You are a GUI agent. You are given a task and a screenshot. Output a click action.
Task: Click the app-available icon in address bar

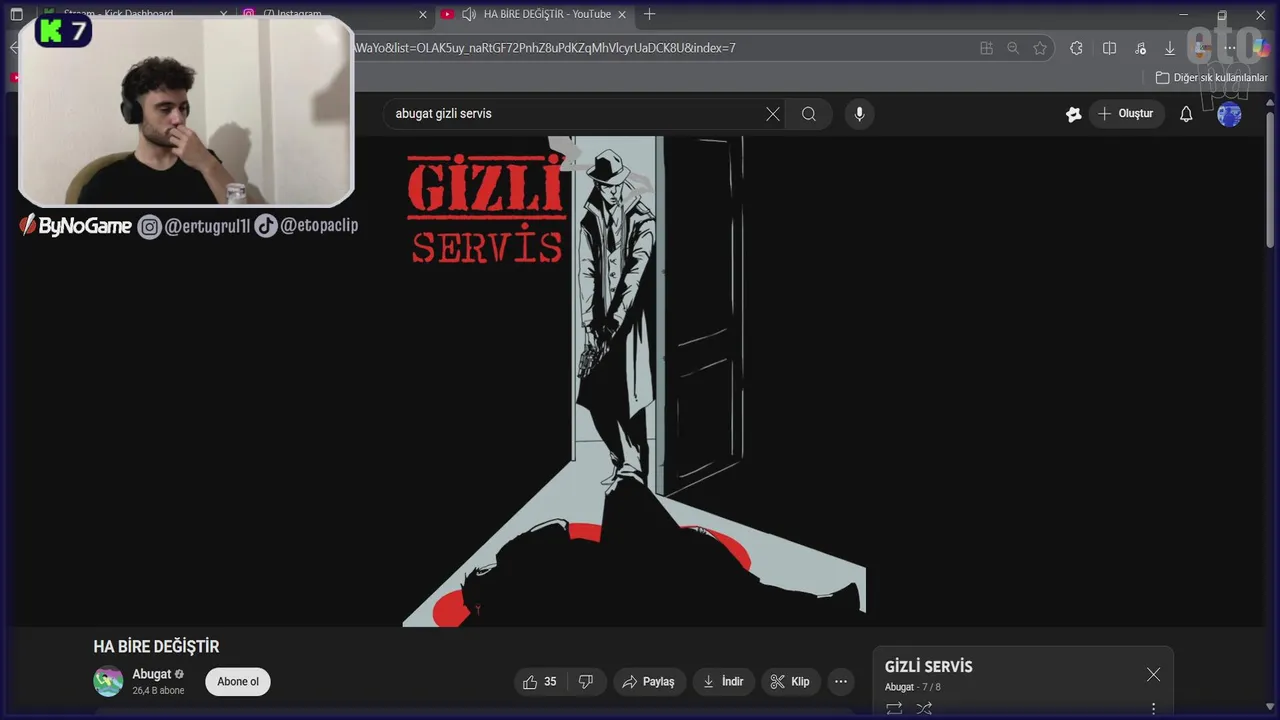[x=986, y=48]
